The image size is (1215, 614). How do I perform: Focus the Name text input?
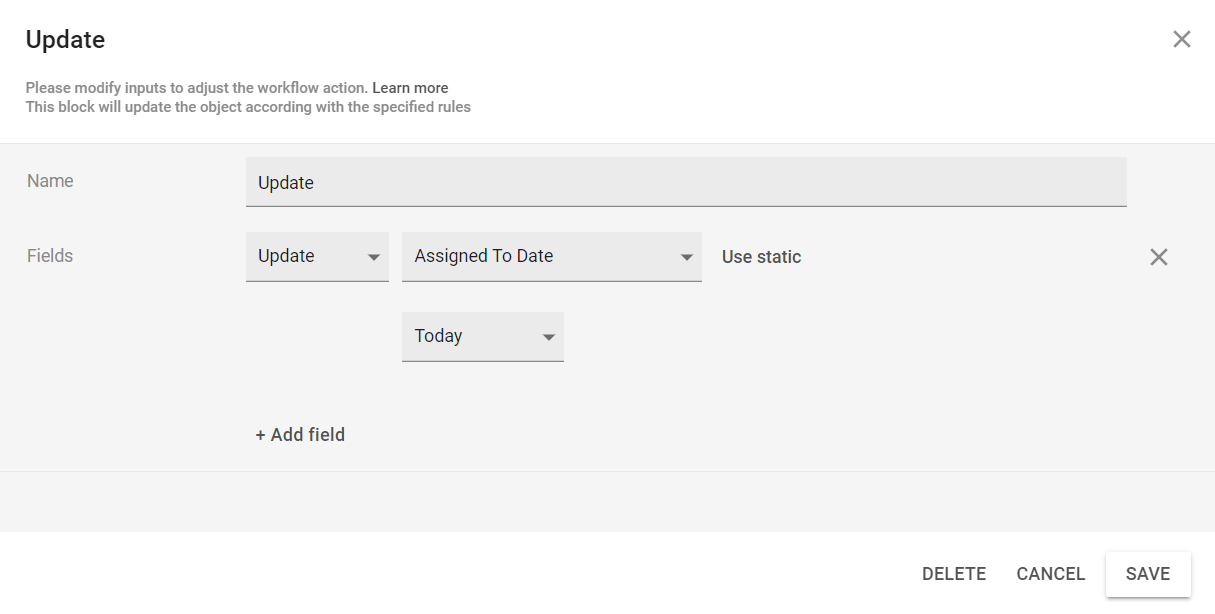click(685, 182)
